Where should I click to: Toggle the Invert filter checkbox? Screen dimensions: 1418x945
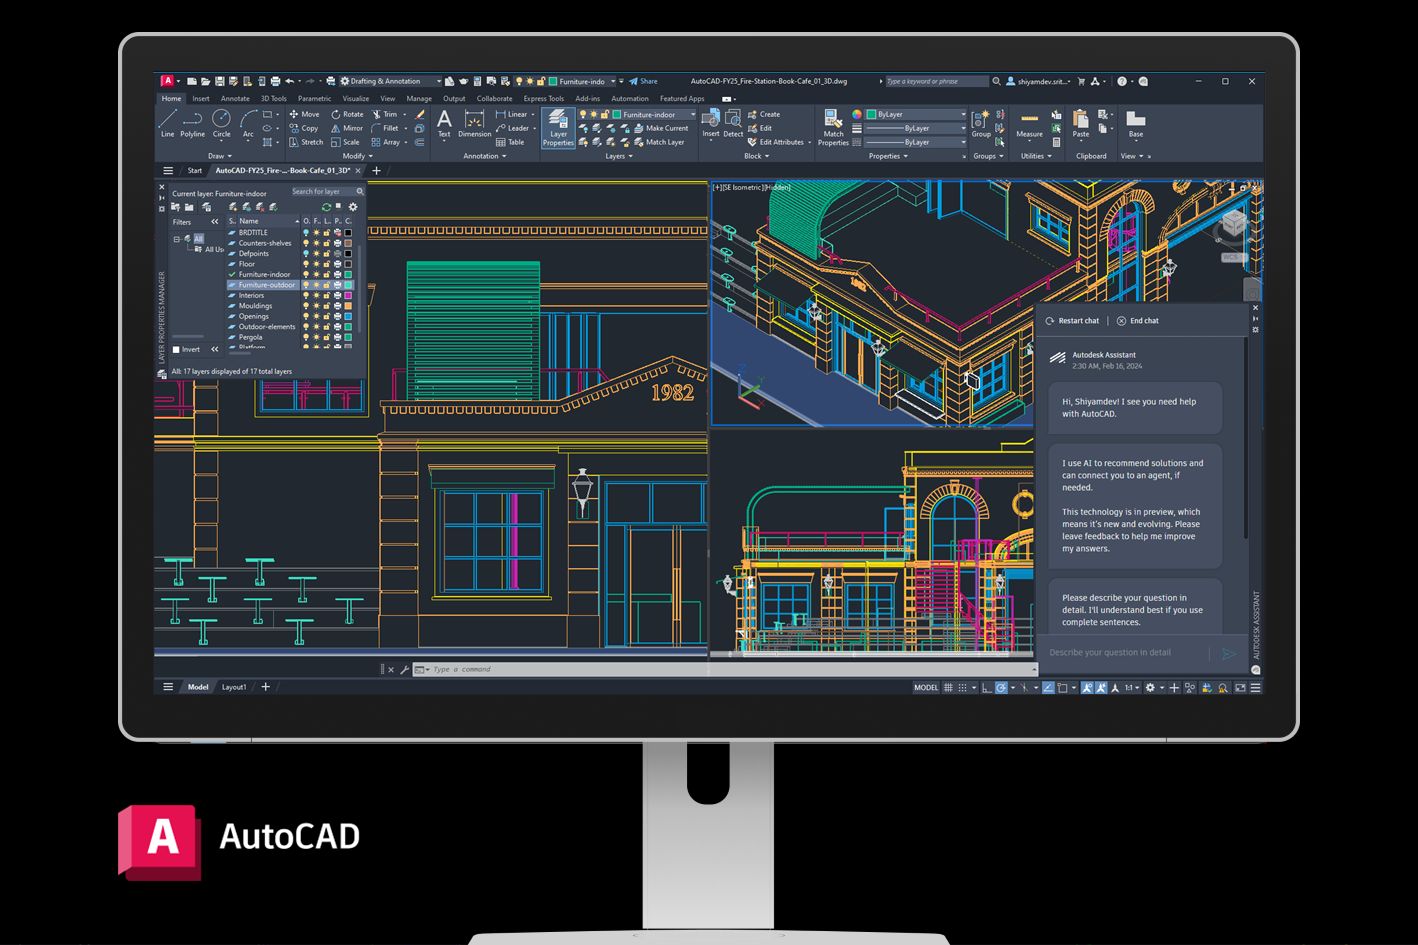pyautogui.click(x=176, y=350)
